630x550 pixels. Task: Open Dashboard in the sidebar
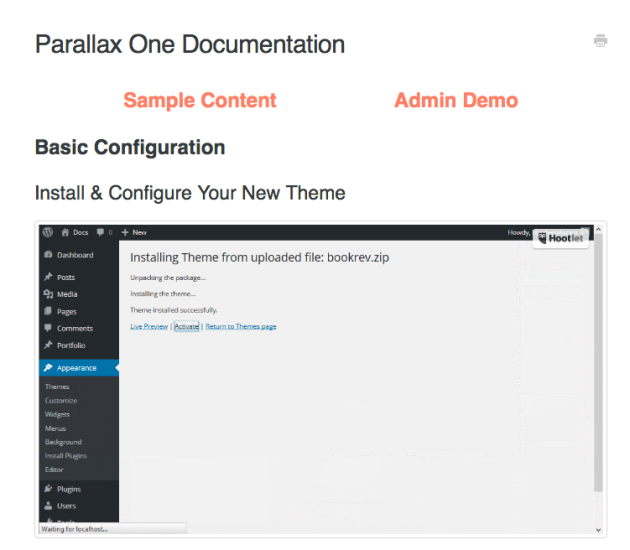[75, 255]
